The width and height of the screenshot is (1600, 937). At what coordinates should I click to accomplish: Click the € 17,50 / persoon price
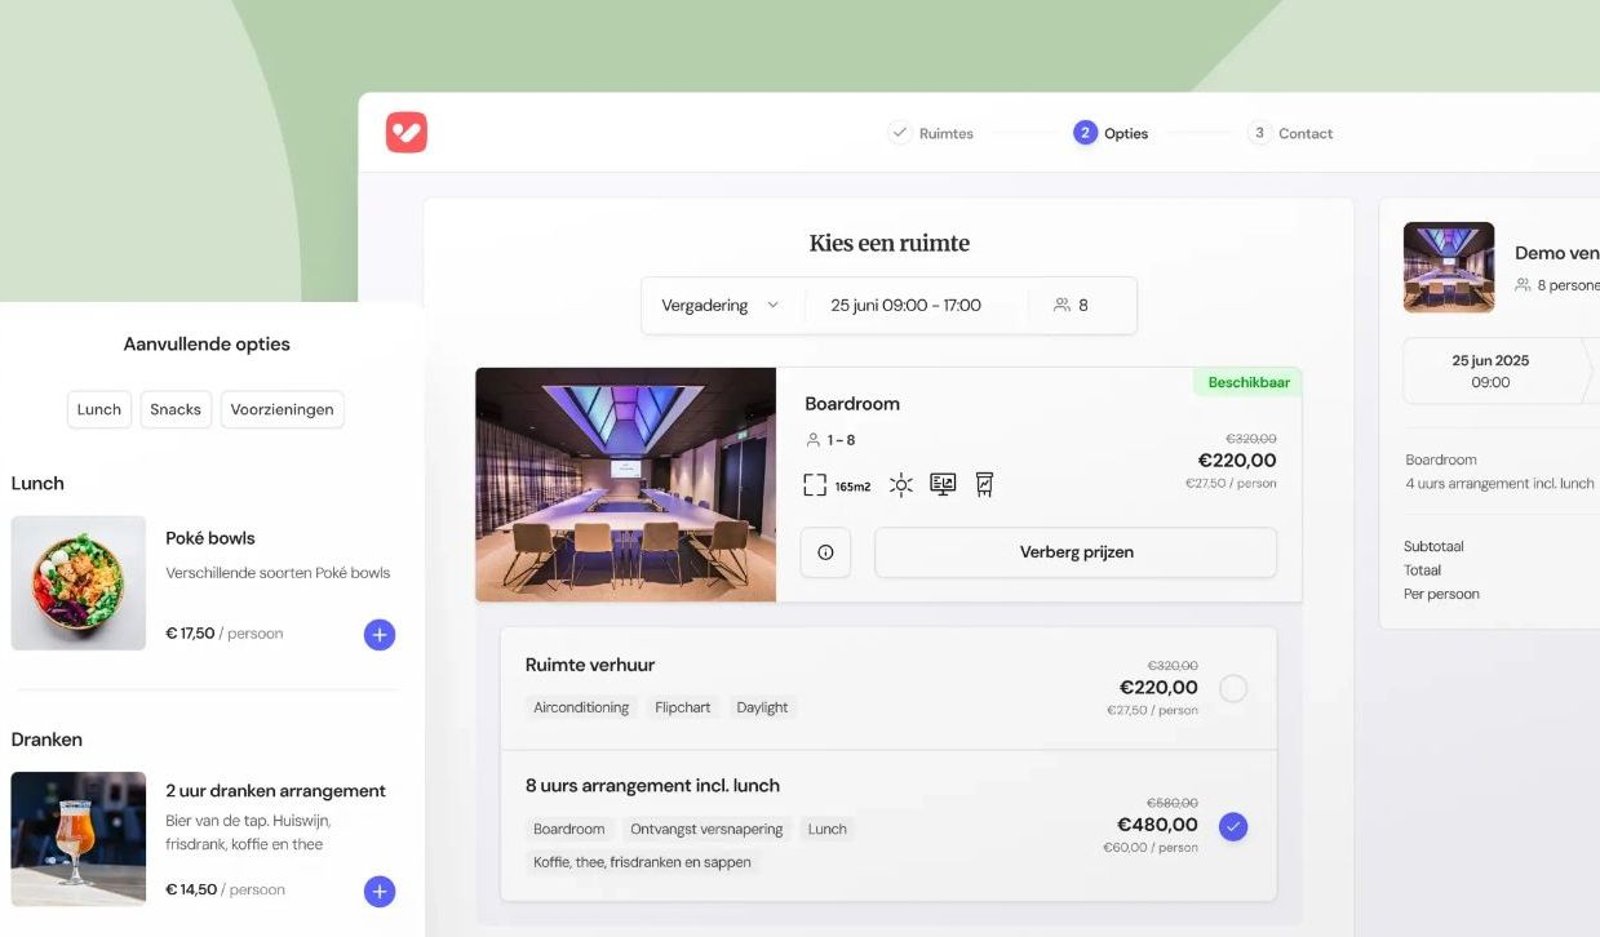click(x=224, y=634)
